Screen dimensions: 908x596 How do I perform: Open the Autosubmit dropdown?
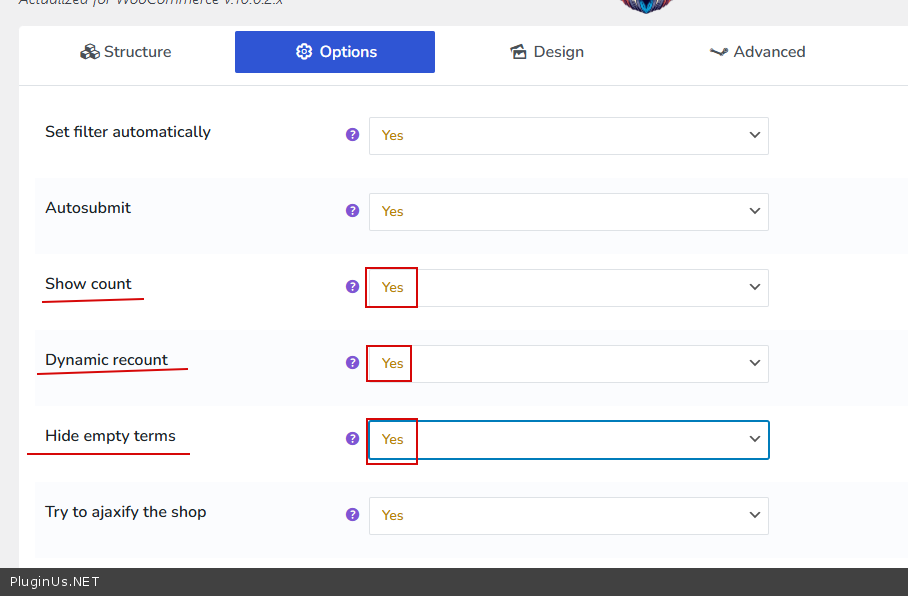pyautogui.click(x=568, y=211)
